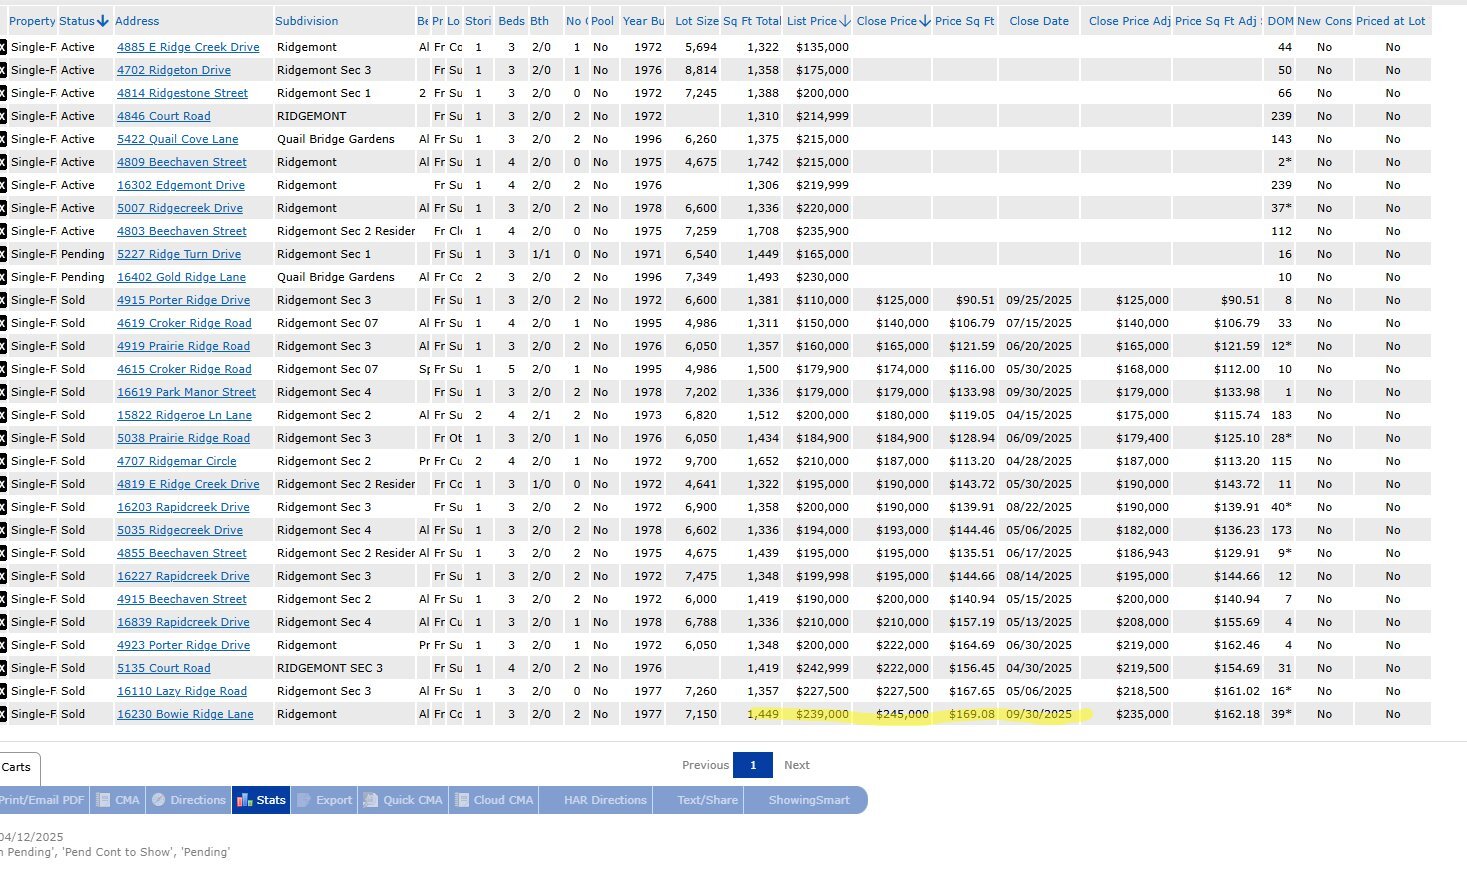Switch to the Carts tab

(x=17, y=767)
